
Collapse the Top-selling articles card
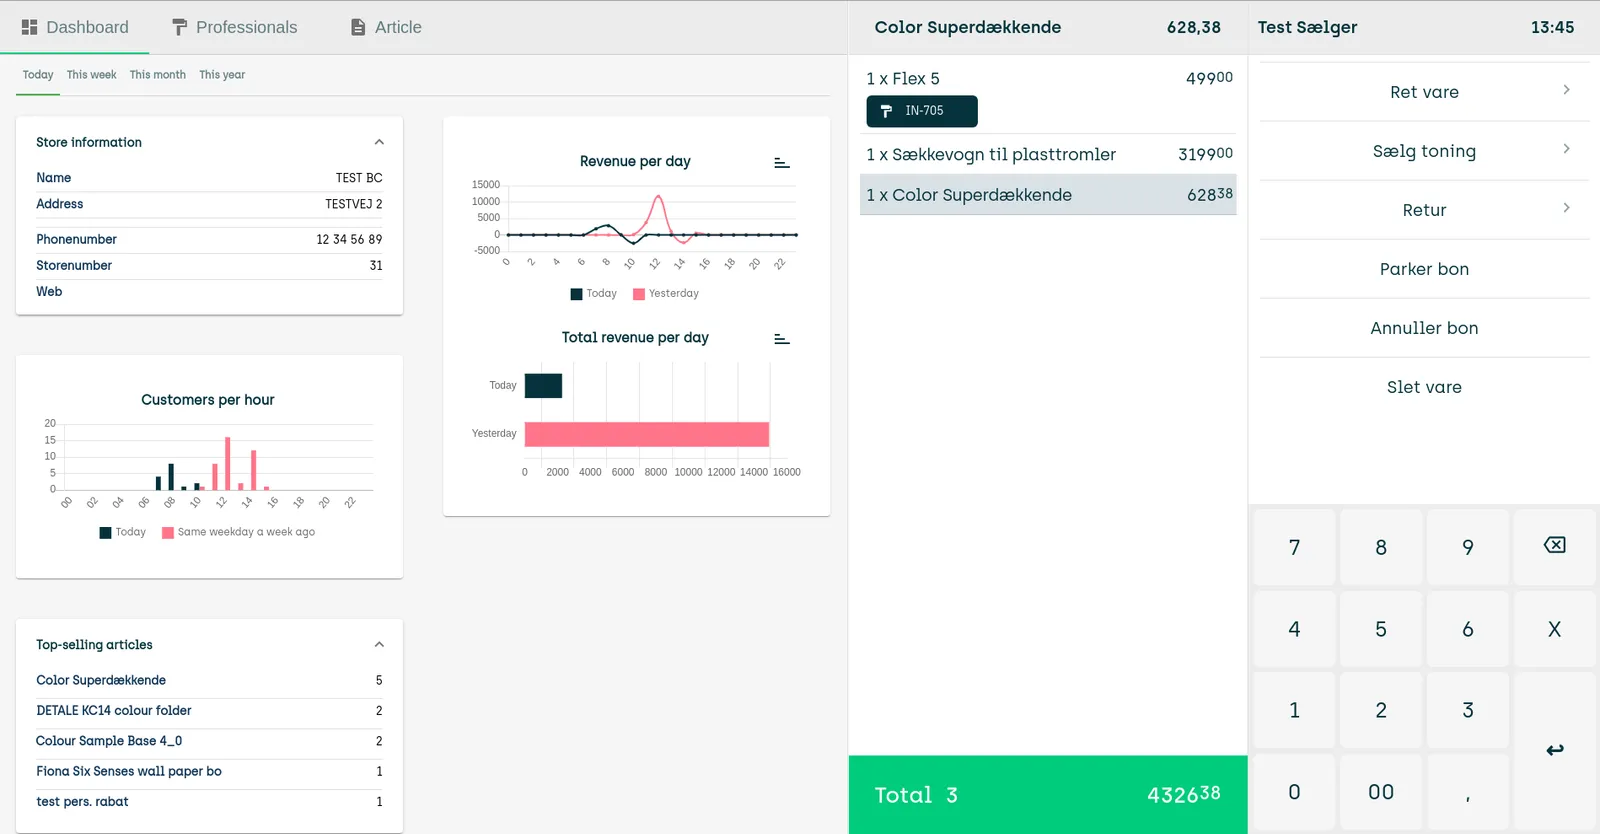379,645
